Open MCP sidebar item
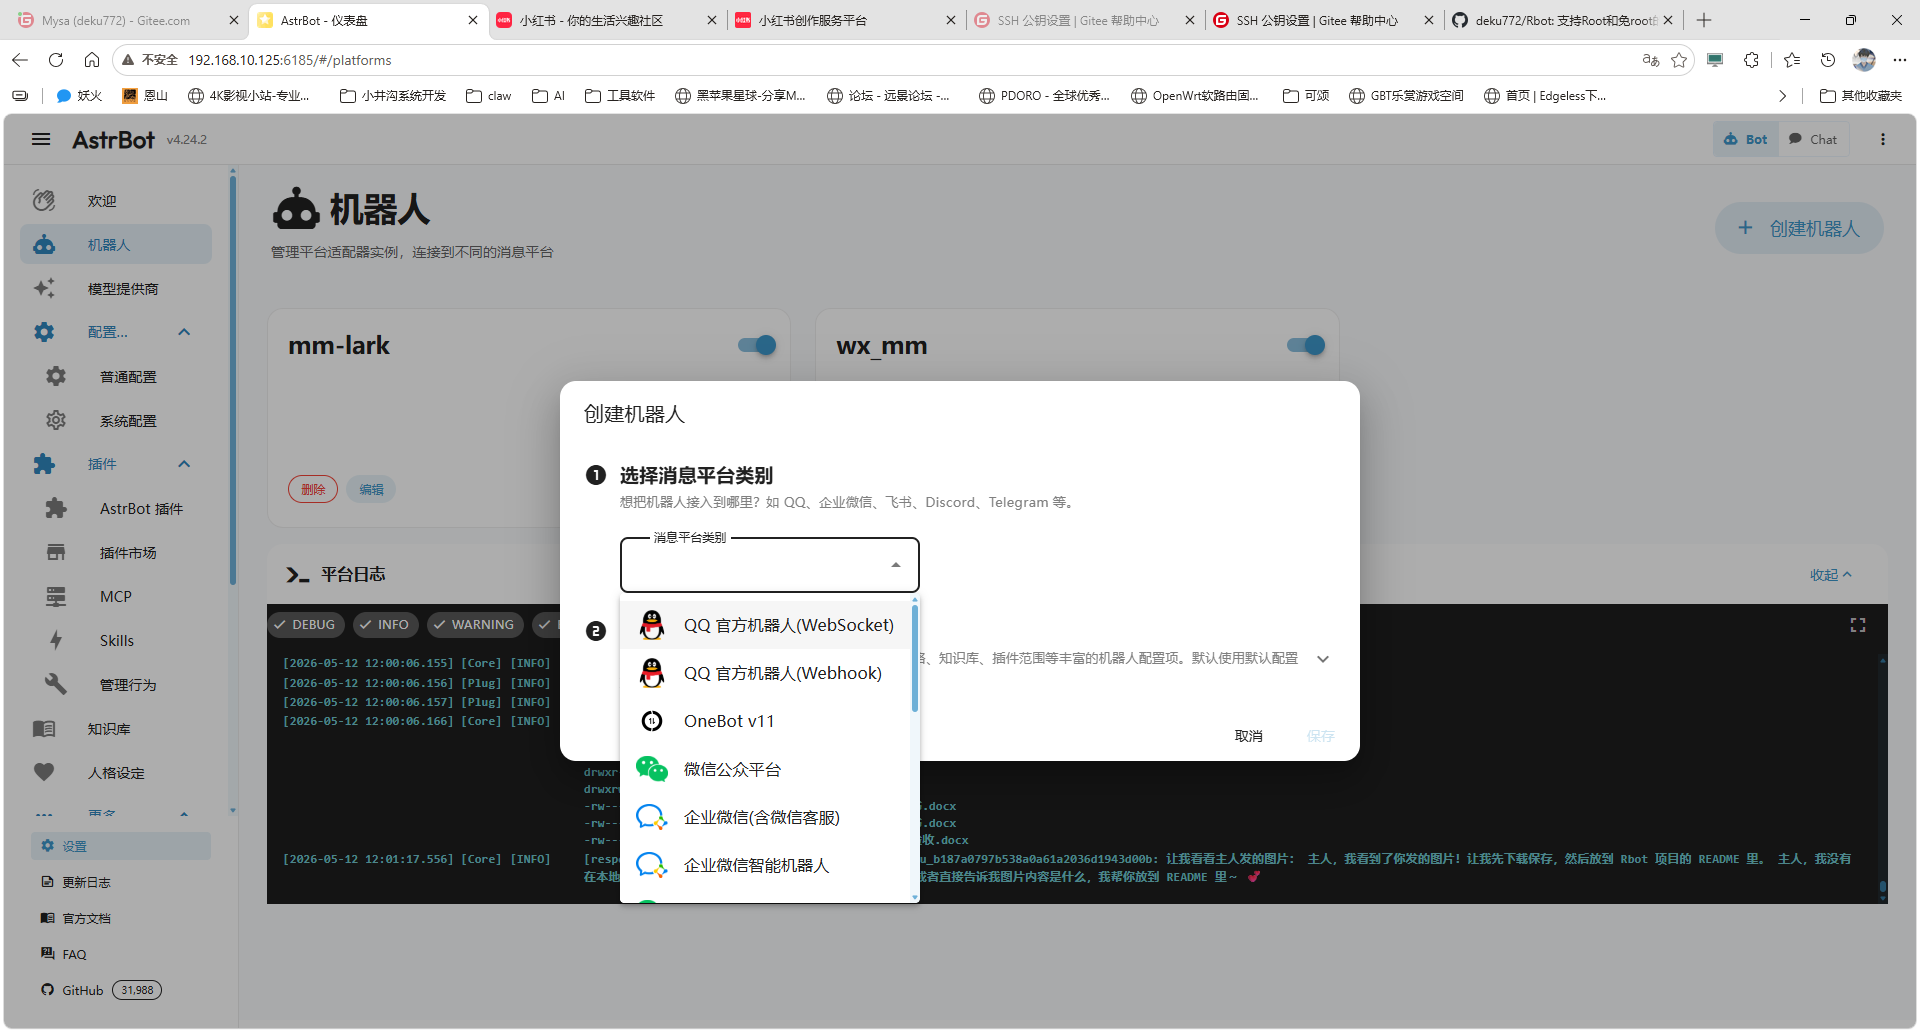Screen dimensions: 1920x1032 [116, 597]
